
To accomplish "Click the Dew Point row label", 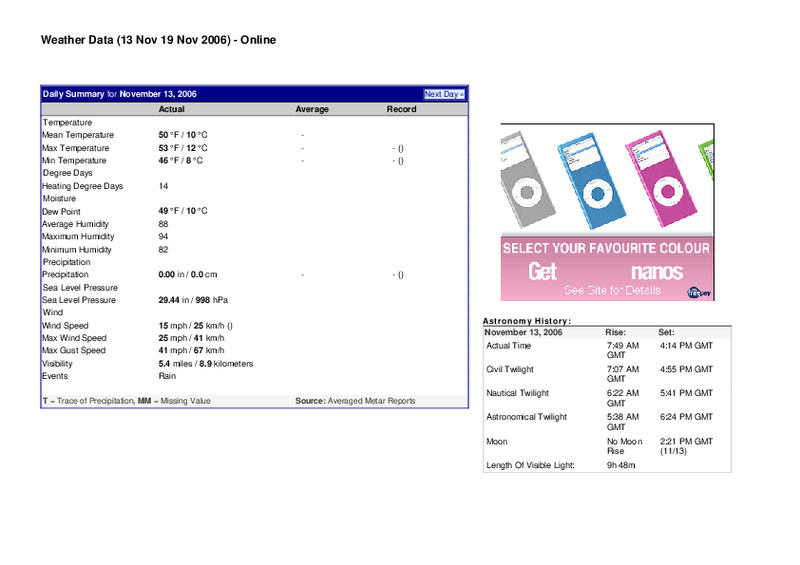I will (61, 211).
